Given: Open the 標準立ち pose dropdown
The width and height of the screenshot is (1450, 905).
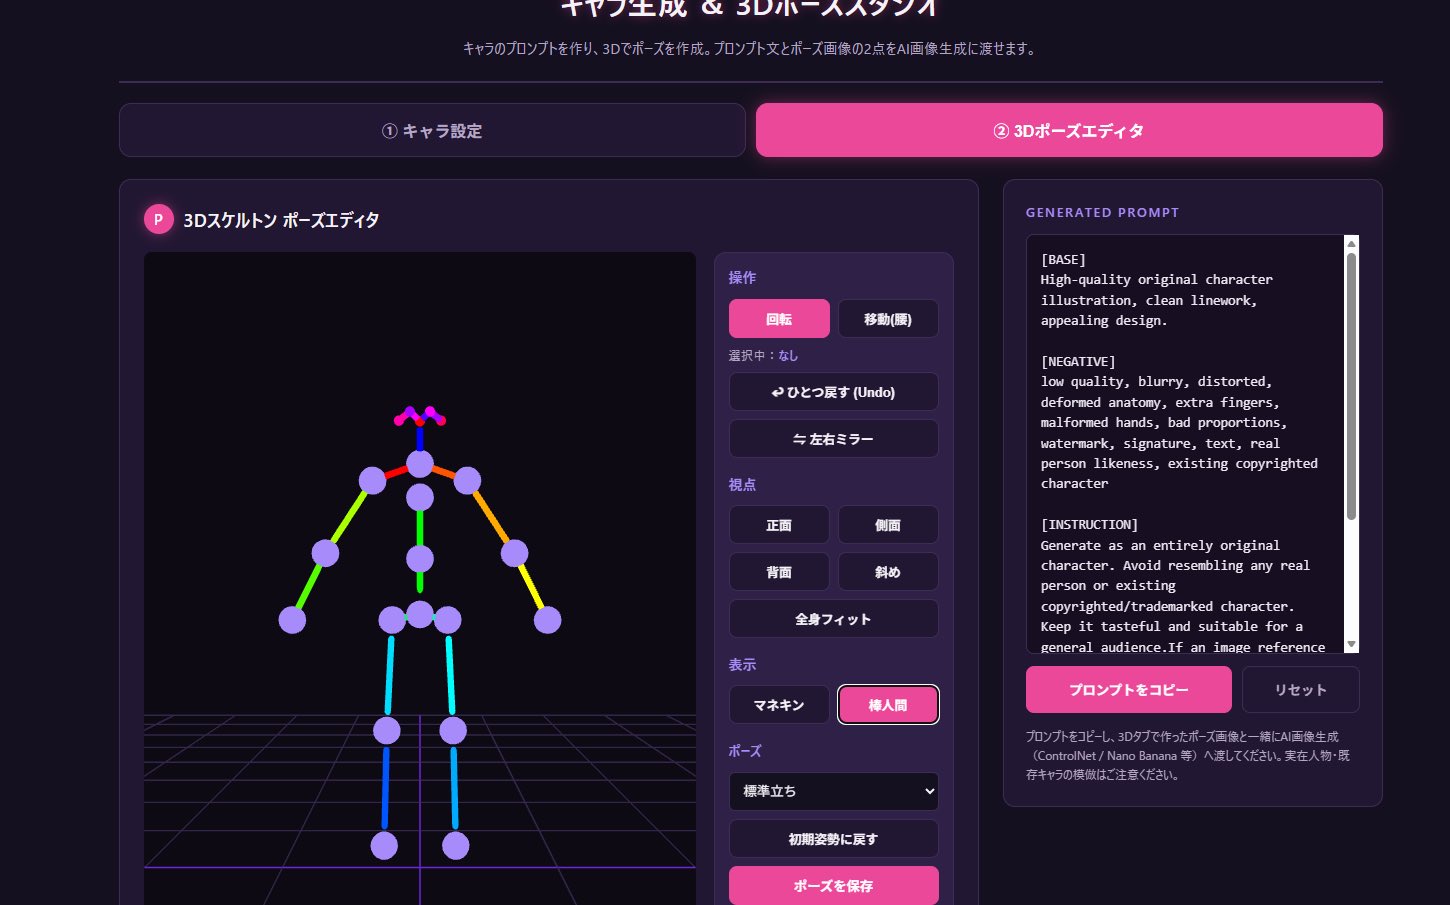Looking at the screenshot, I should click(834, 791).
